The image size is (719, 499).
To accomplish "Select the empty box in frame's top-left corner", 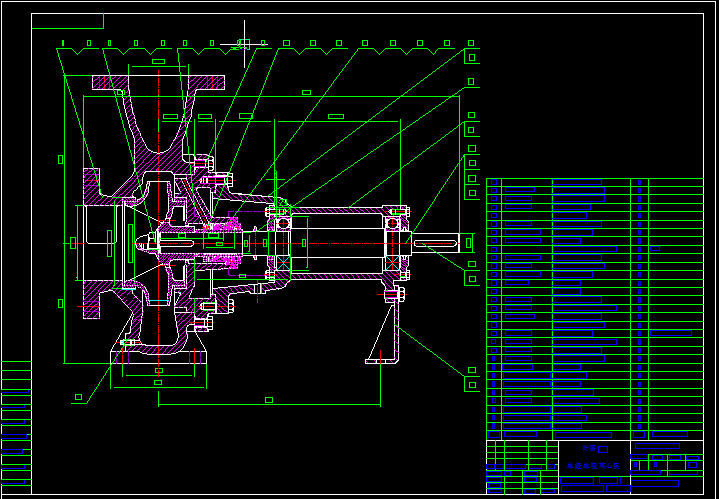I will pyautogui.click(x=67, y=21).
